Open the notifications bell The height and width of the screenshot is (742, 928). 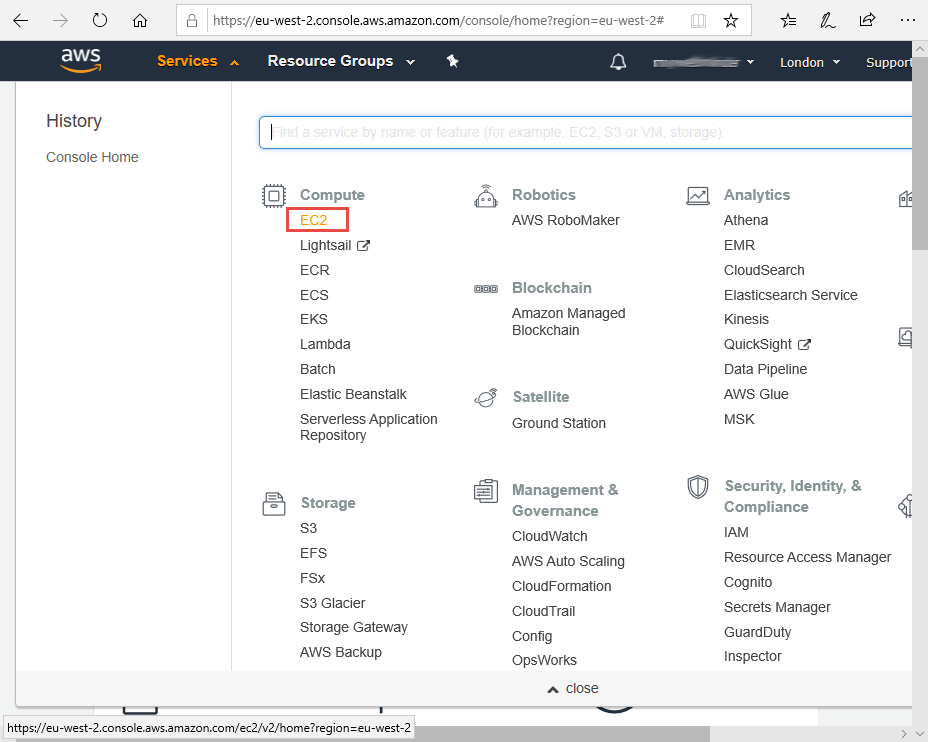(x=618, y=62)
